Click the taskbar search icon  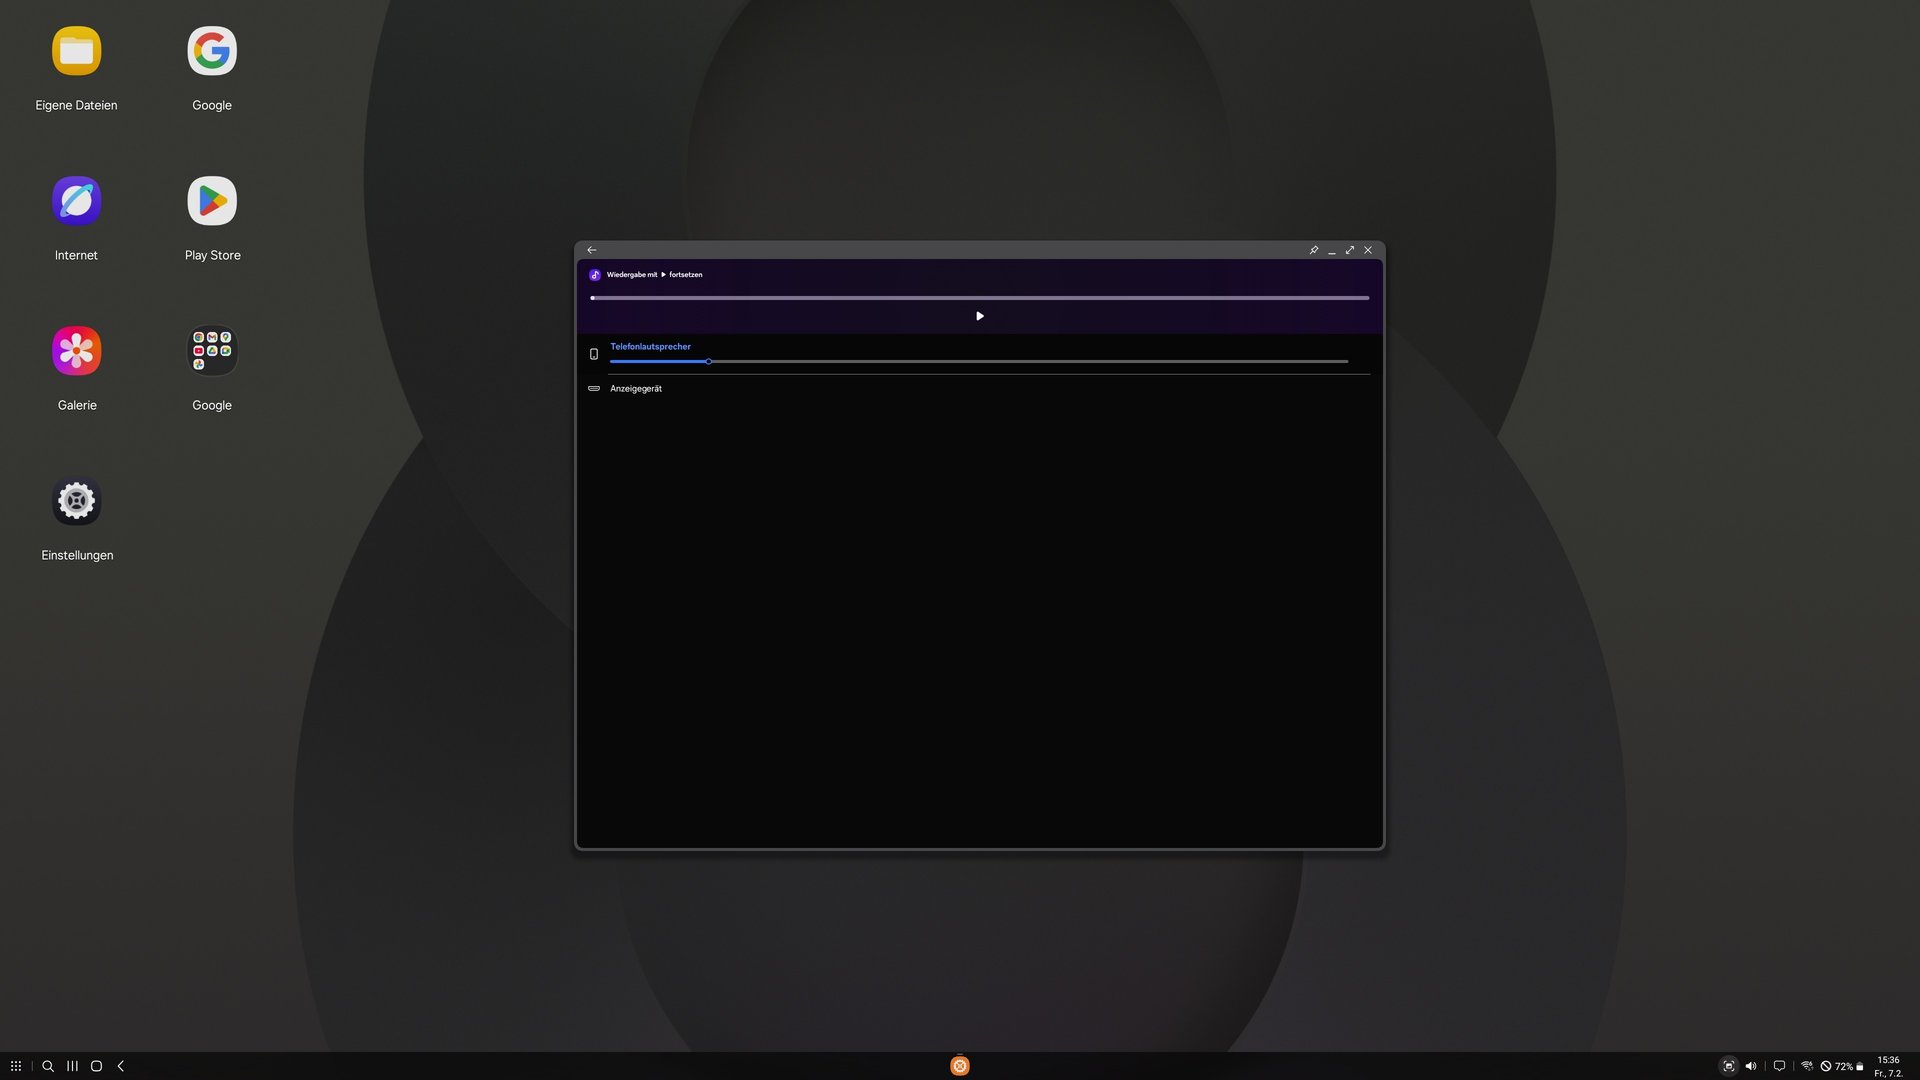(x=48, y=1066)
